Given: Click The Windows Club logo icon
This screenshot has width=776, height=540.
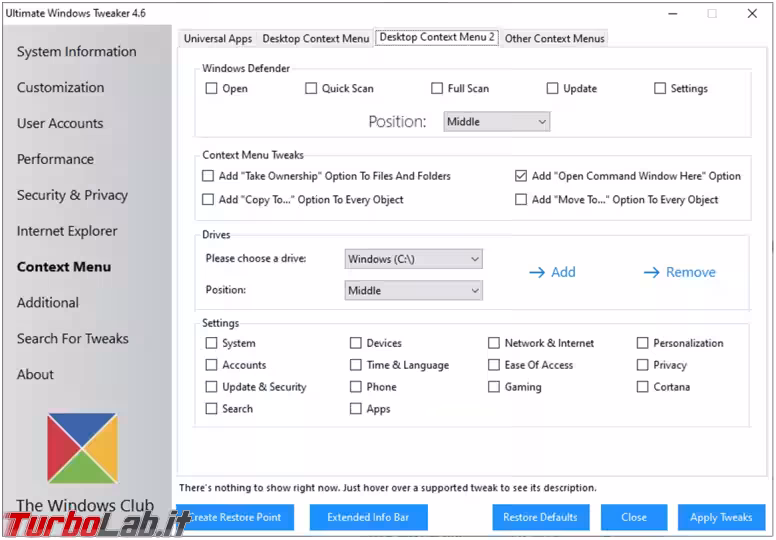Looking at the screenshot, I should 82,448.
